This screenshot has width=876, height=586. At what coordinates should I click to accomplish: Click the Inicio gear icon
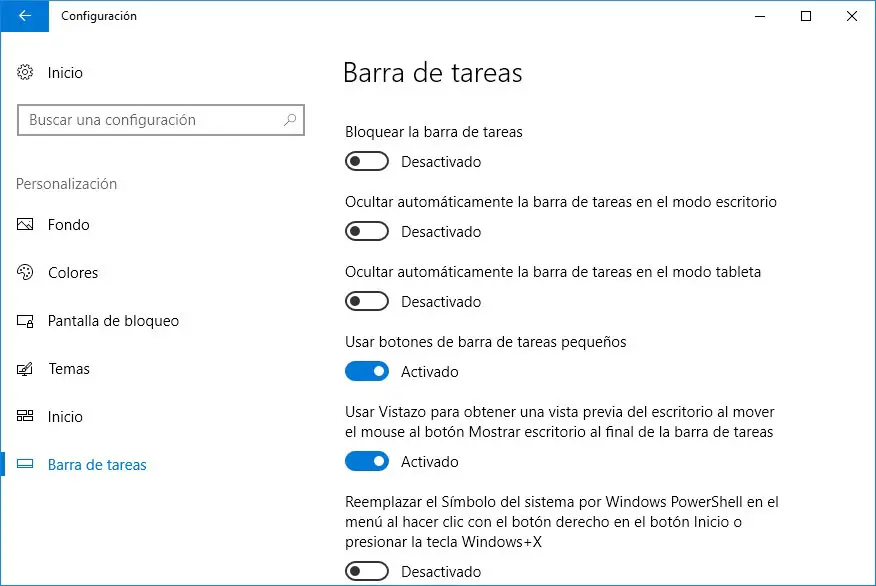point(26,73)
